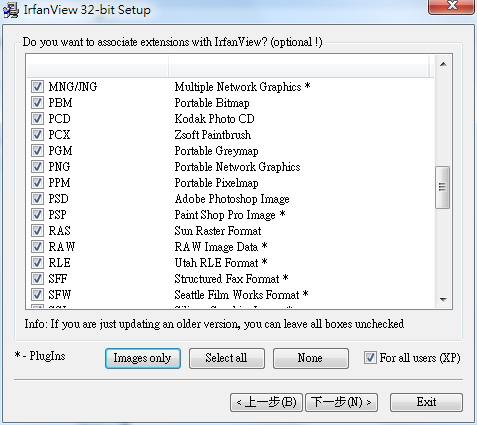
Task: Click the Select all button
Action: [227, 358]
